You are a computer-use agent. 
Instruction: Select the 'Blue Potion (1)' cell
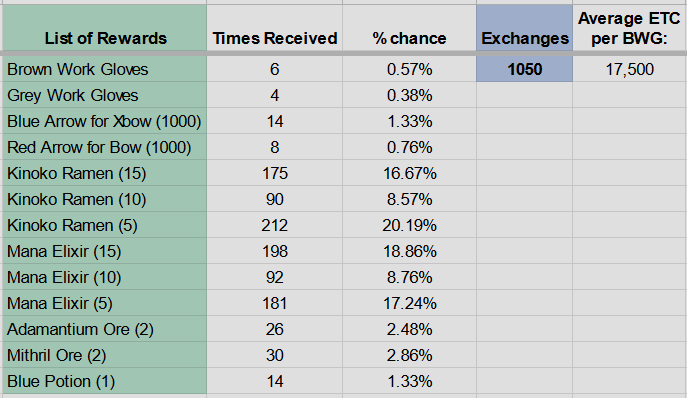pyautogui.click(x=105, y=381)
